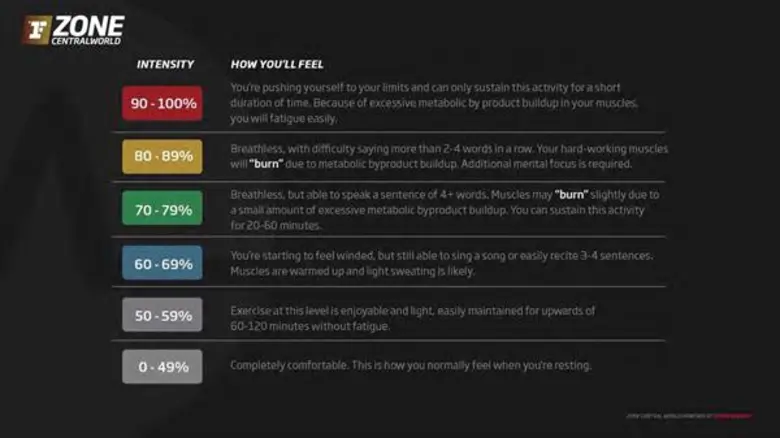
Task: Click the CENTRALWORLD subtitle under the logo
Action: click(x=90, y=42)
